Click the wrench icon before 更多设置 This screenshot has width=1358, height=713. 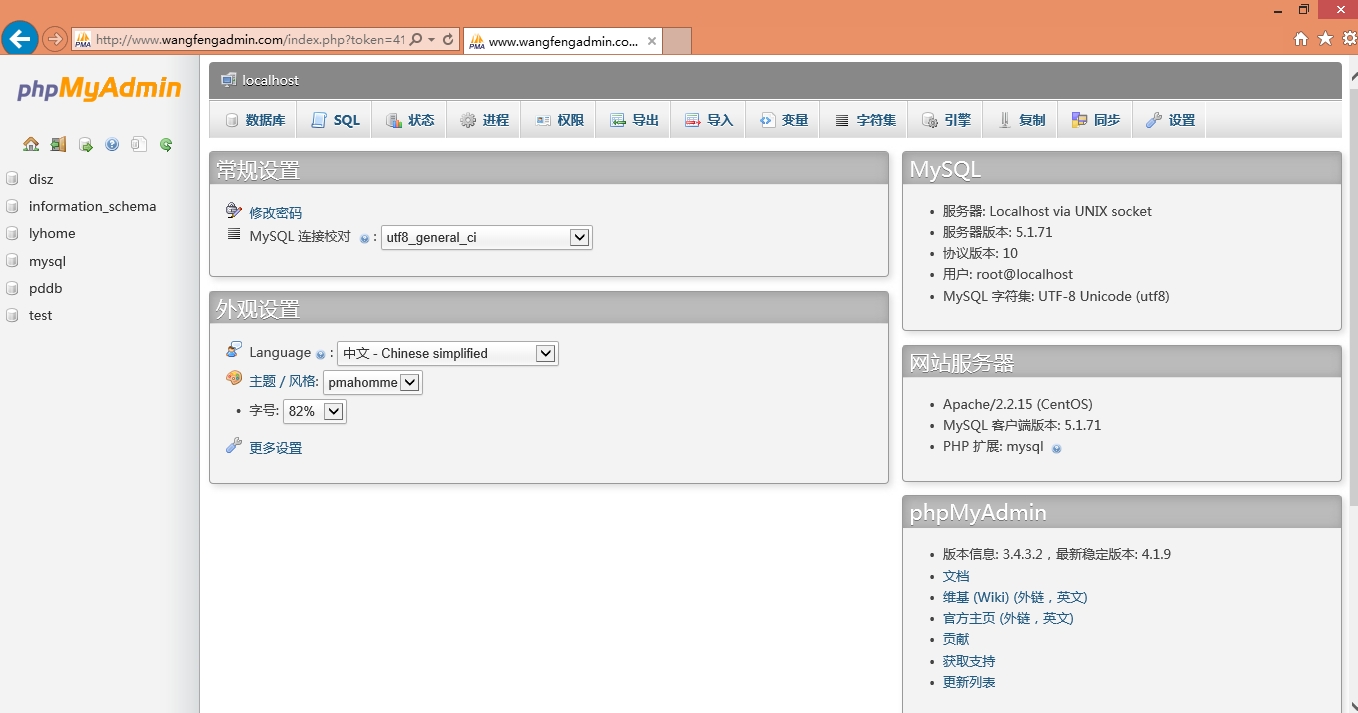(234, 446)
